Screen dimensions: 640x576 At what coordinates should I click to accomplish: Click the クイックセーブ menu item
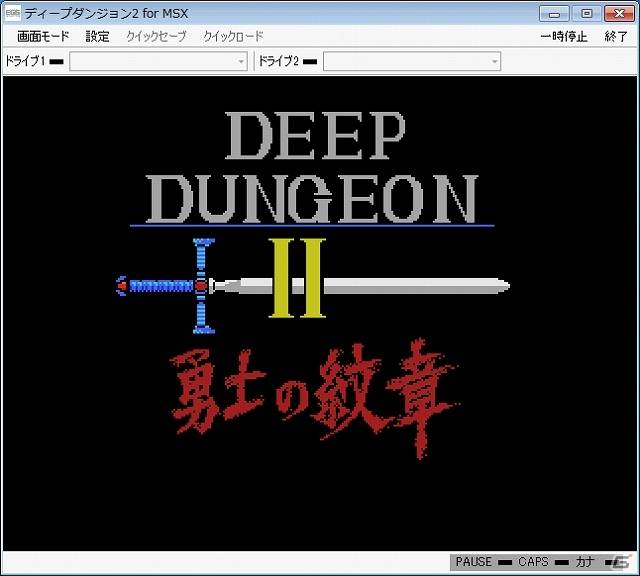[x=156, y=37]
